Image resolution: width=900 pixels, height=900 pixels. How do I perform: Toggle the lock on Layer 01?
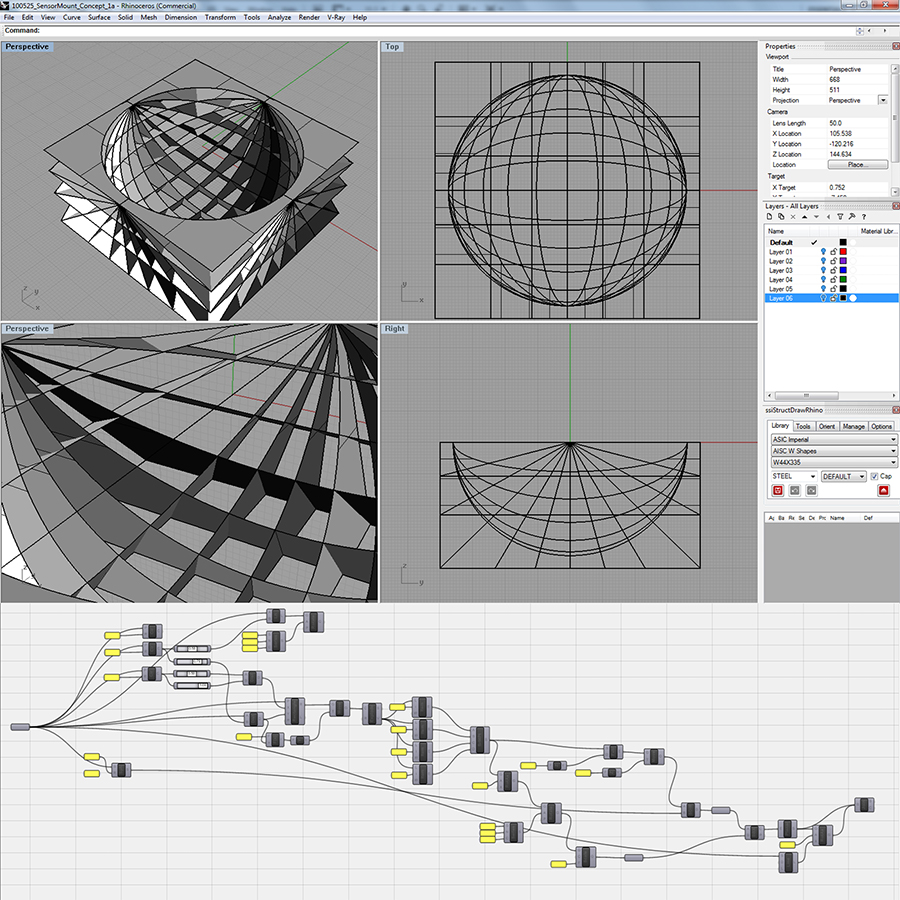833,251
